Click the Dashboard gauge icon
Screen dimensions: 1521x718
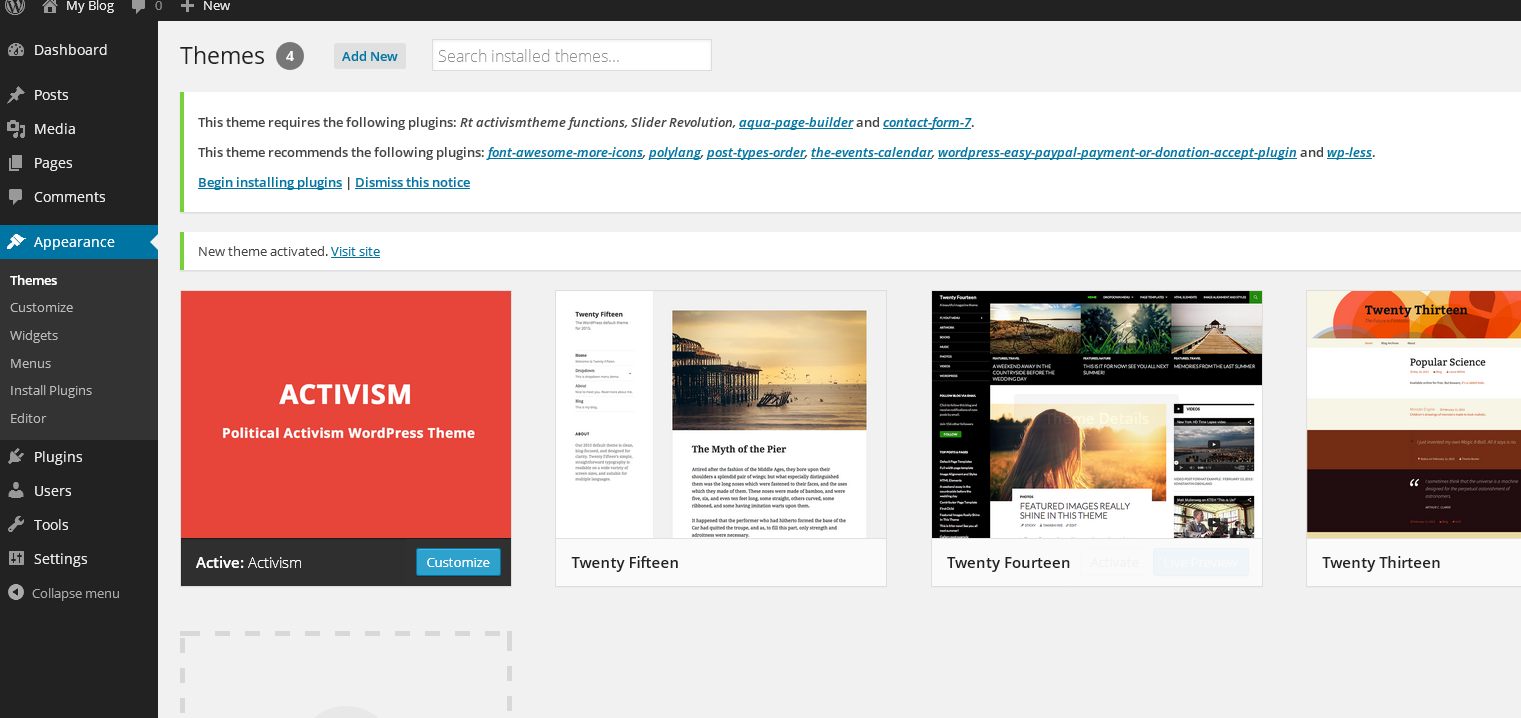[16, 50]
